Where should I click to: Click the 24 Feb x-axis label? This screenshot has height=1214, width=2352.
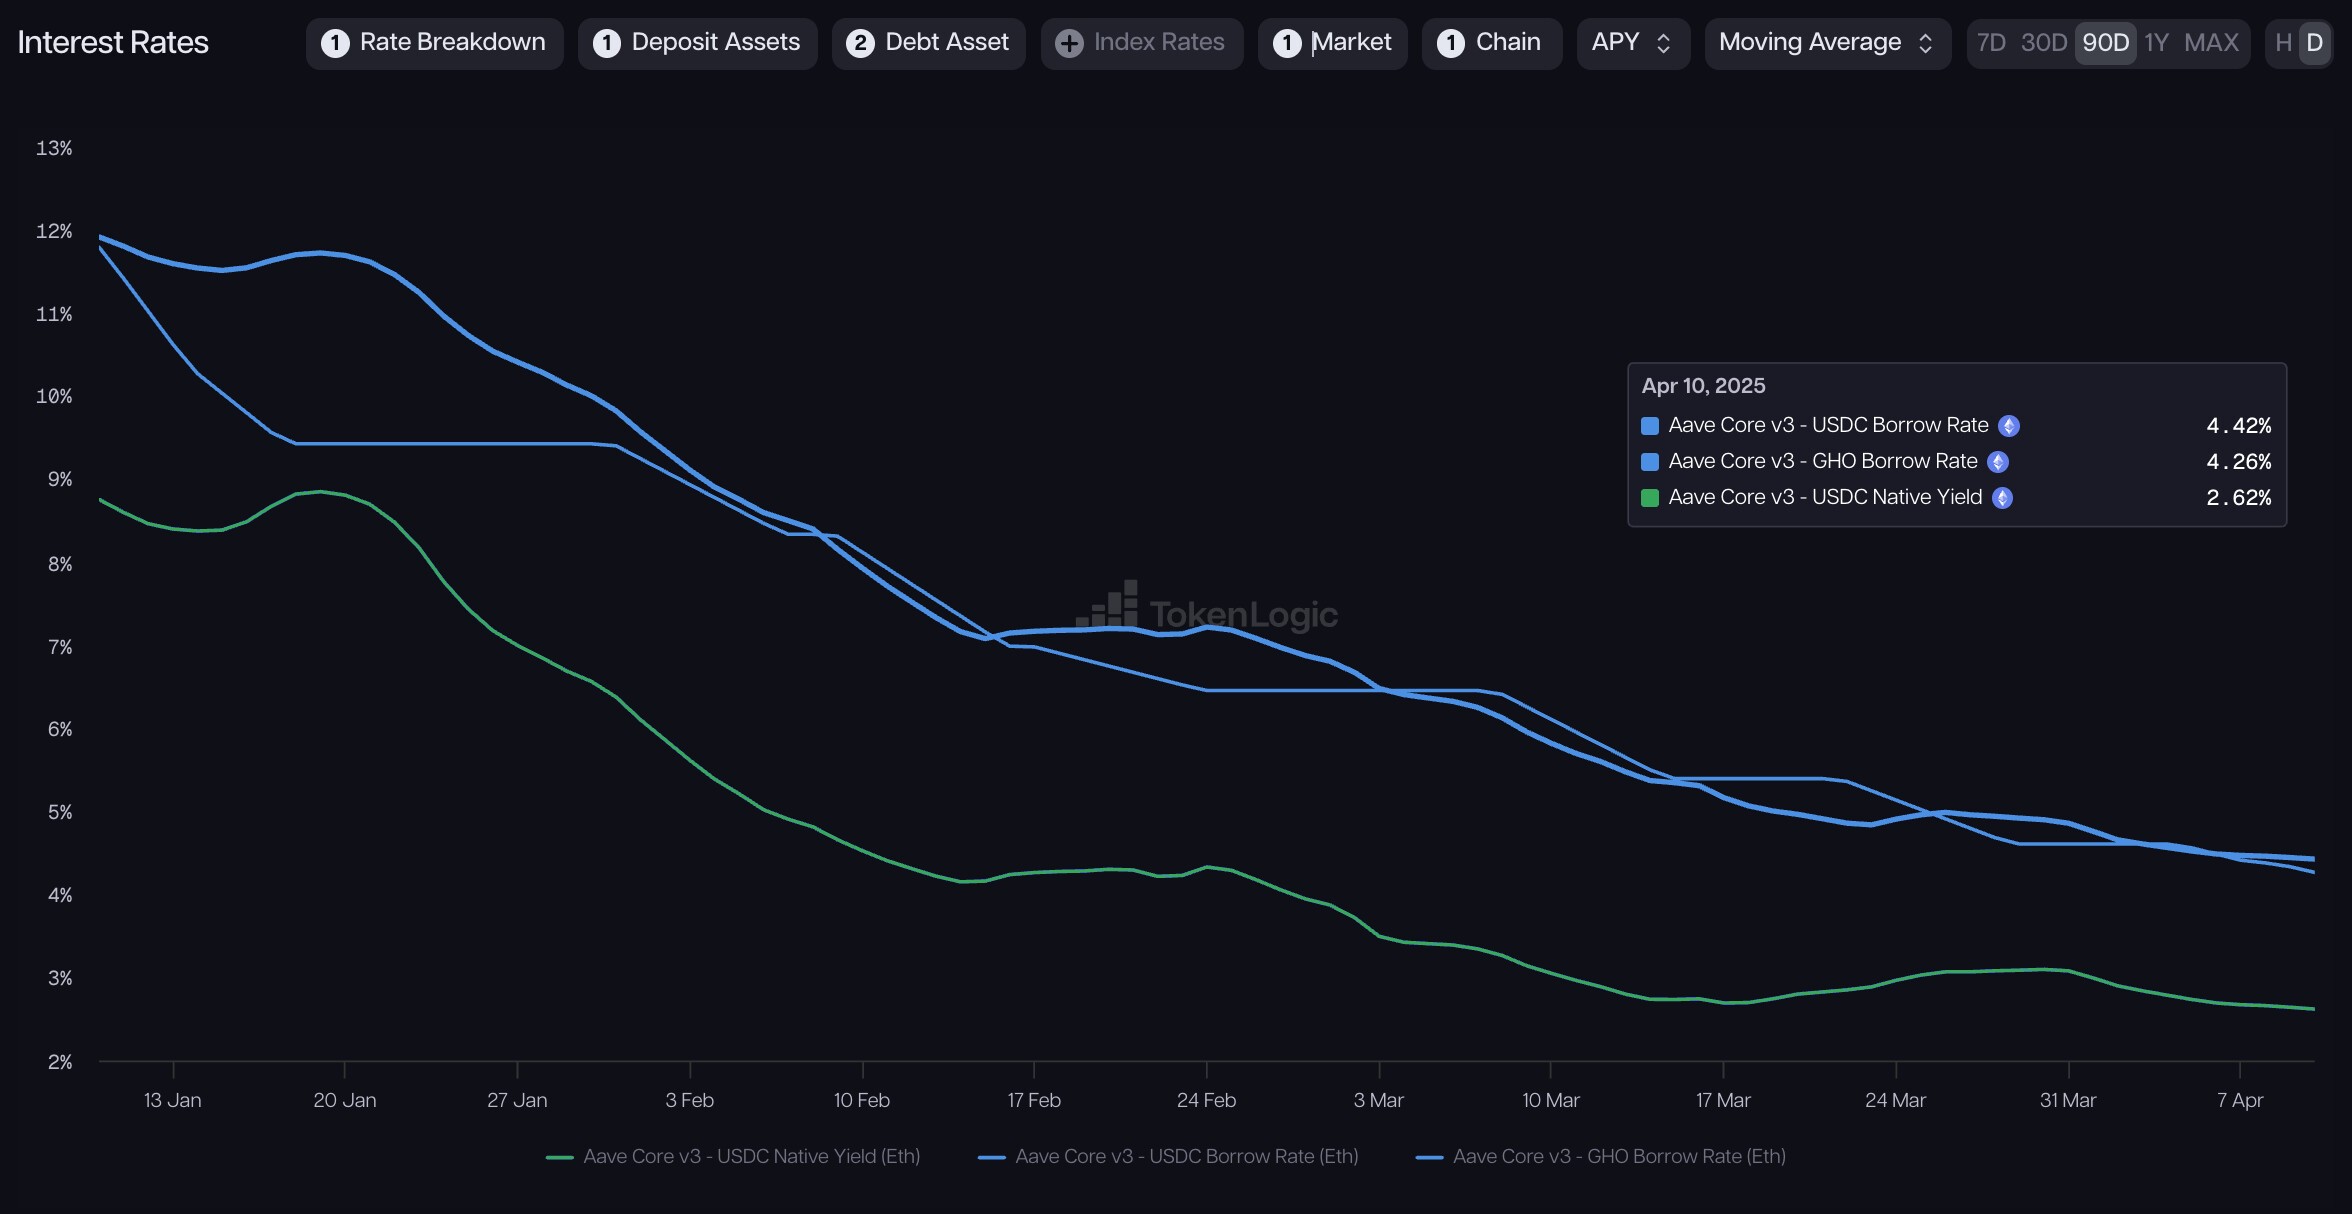click(1206, 1100)
